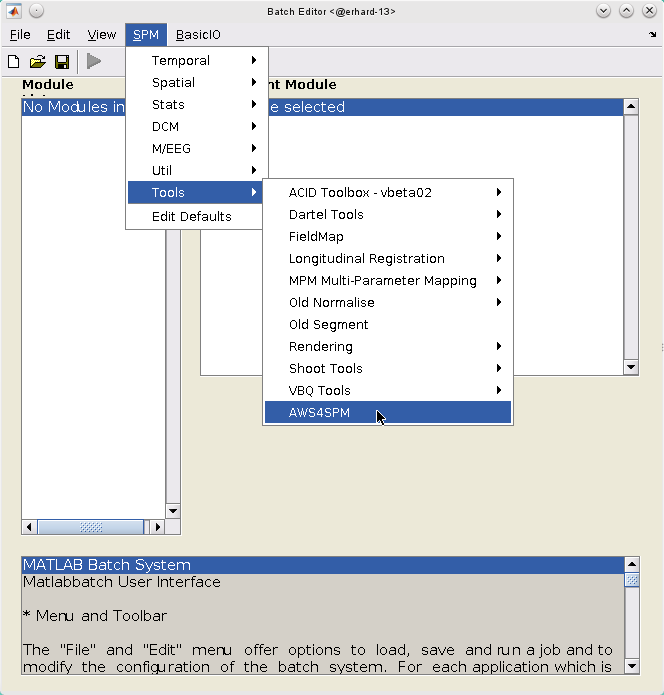Click the Save Batch floppy icon

(62, 62)
